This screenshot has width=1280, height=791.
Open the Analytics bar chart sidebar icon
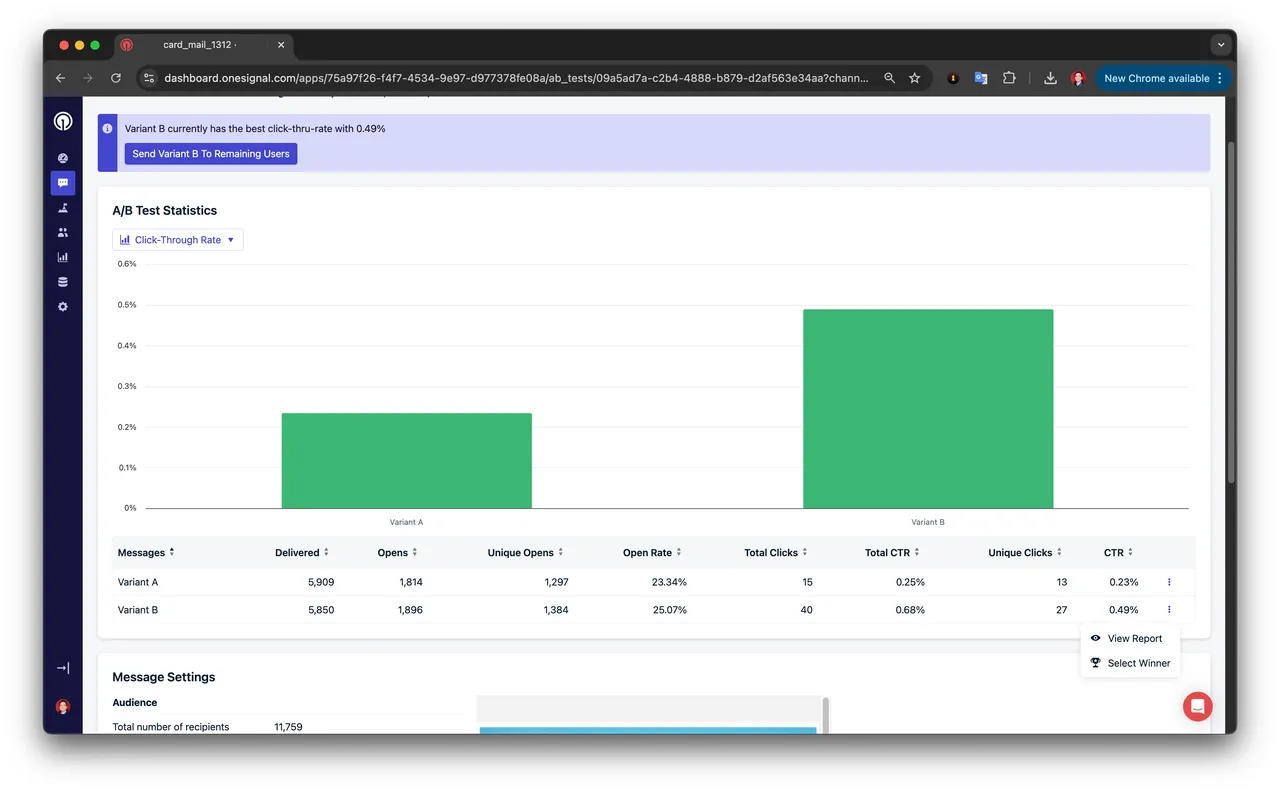[x=63, y=257]
